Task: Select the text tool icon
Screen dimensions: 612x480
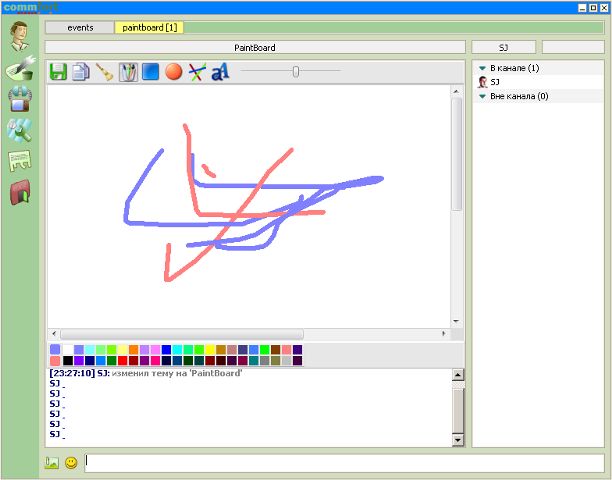Action: coord(220,72)
